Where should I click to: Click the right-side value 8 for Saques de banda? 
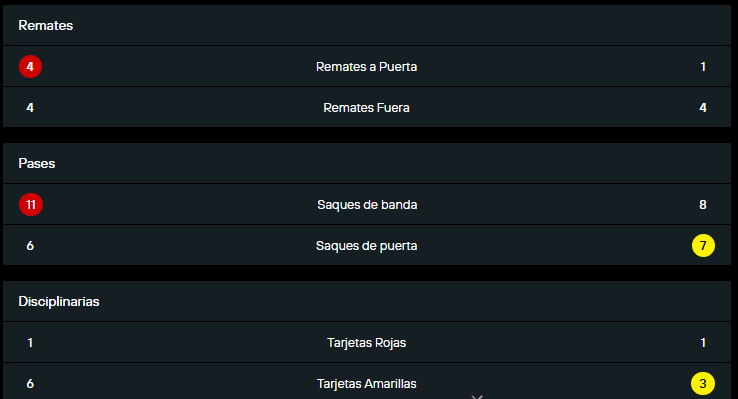703,205
